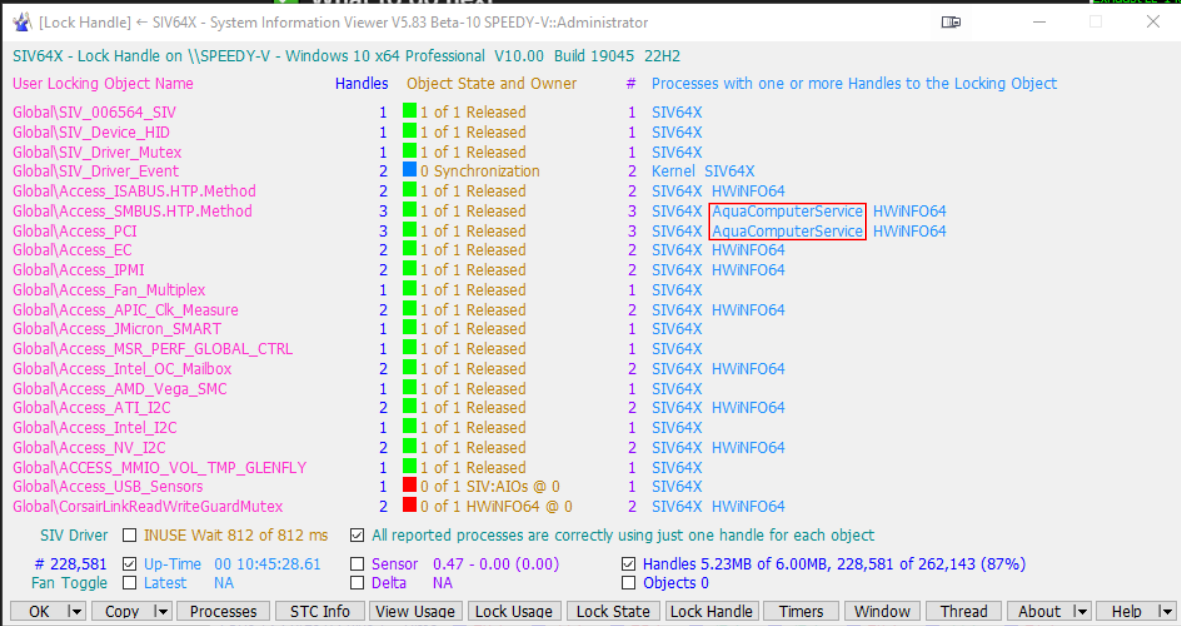Select Global\Access_AMD_Vega_SMC lock name
1181x626 pixels.
(119, 389)
